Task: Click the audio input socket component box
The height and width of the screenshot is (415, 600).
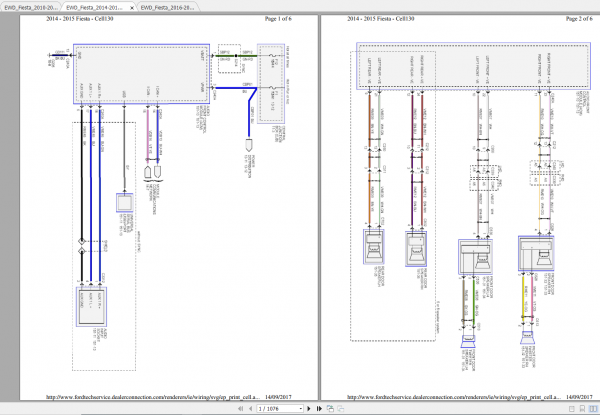Action: point(91,307)
